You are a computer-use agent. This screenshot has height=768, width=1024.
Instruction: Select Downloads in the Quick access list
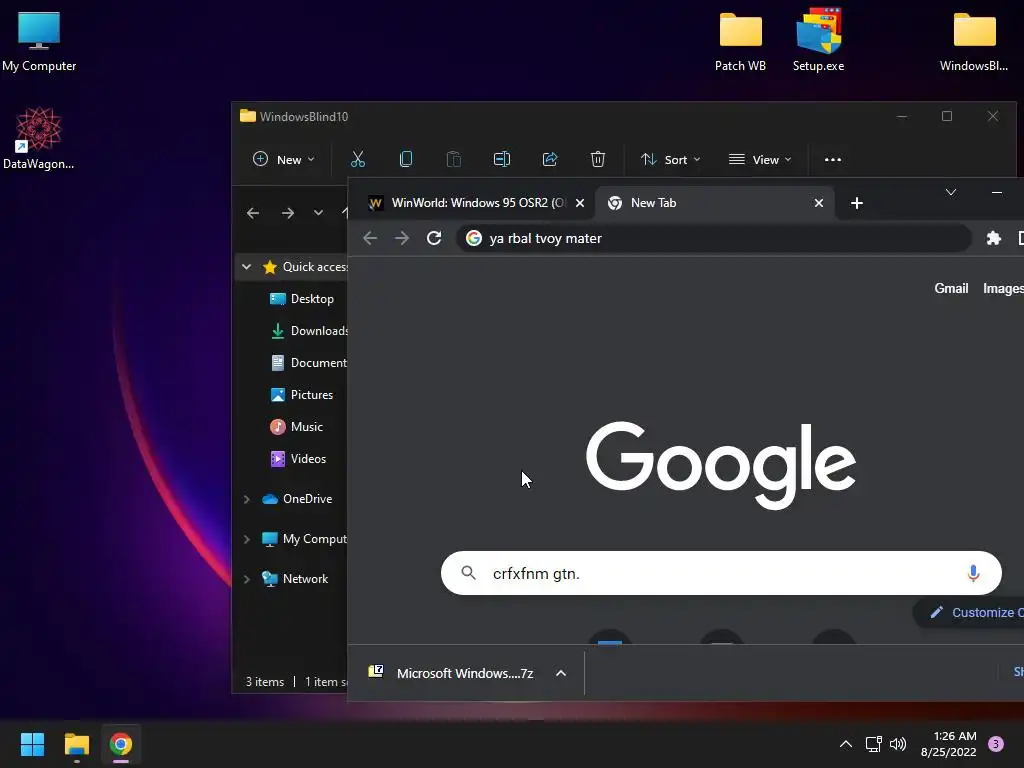tap(308, 330)
